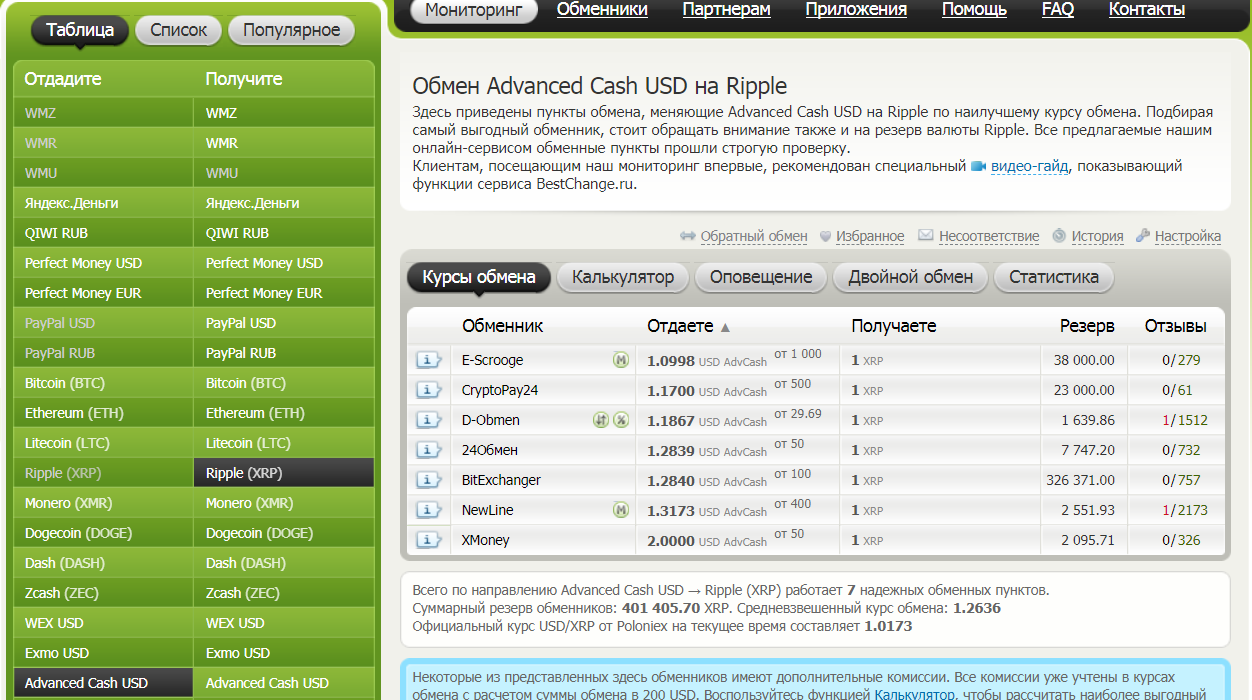Viewport: 1252px width, 700px height.
Task: Select Ripple (XRP) in the Получите column
Action: tap(284, 473)
